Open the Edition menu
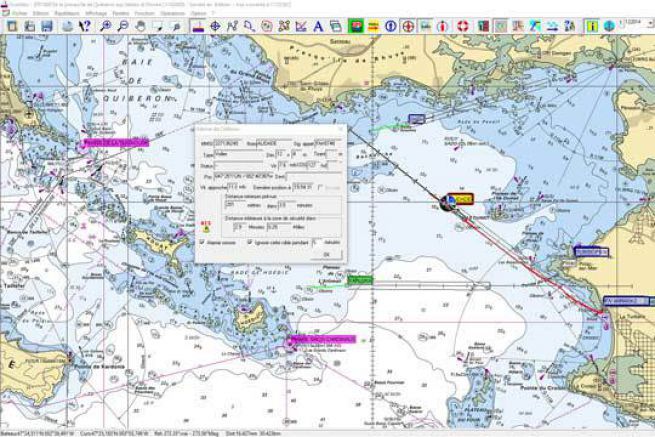 coord(41,13)
